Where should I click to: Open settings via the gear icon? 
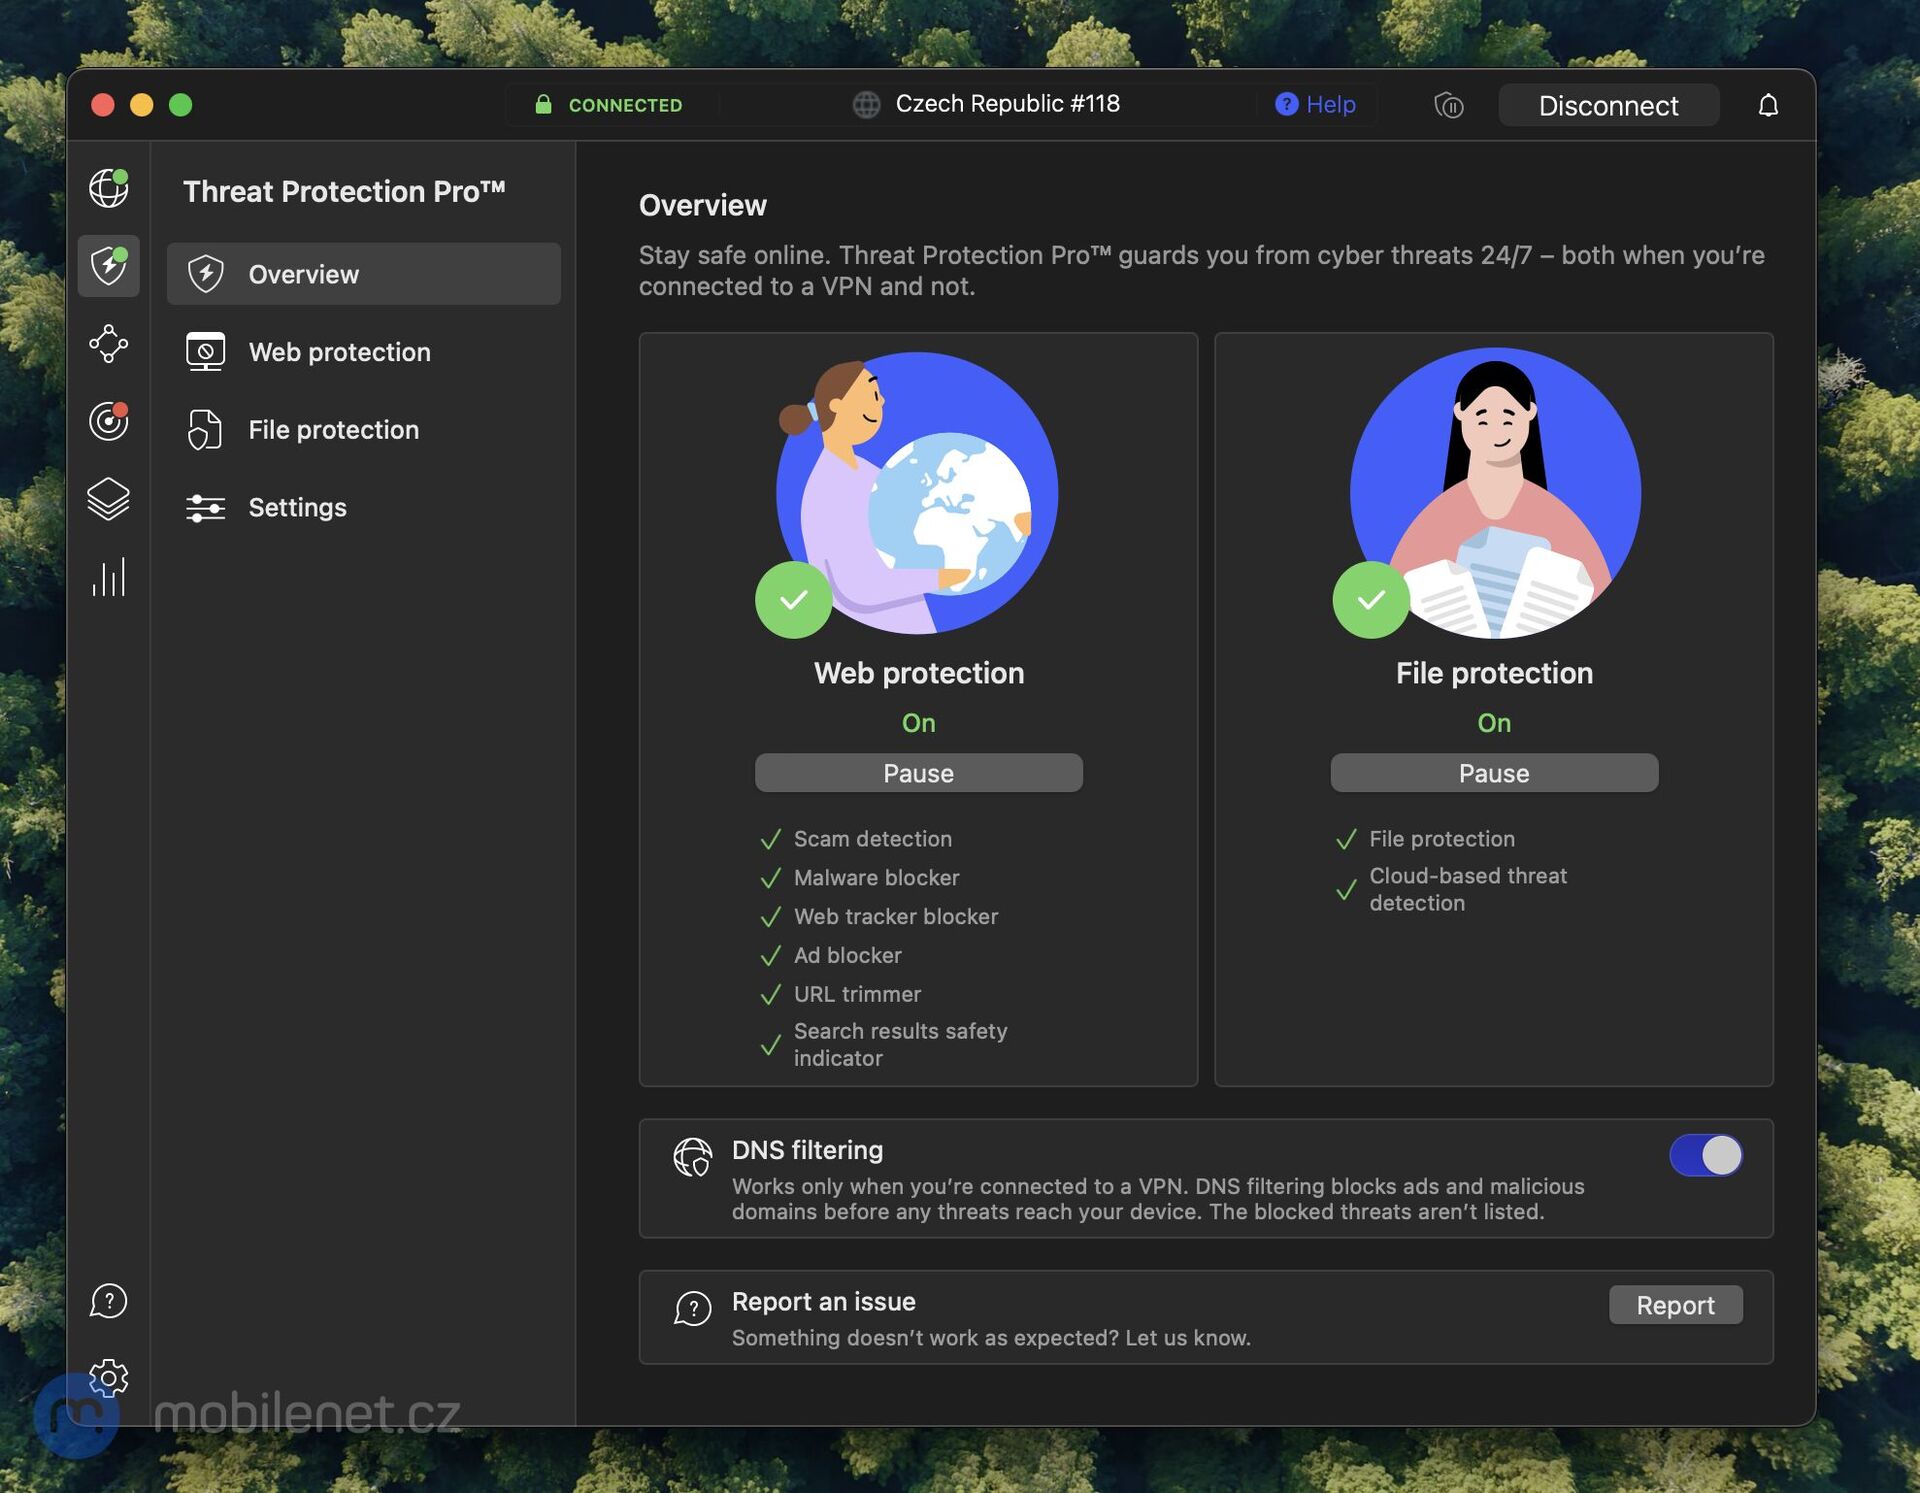(108, 1377)
